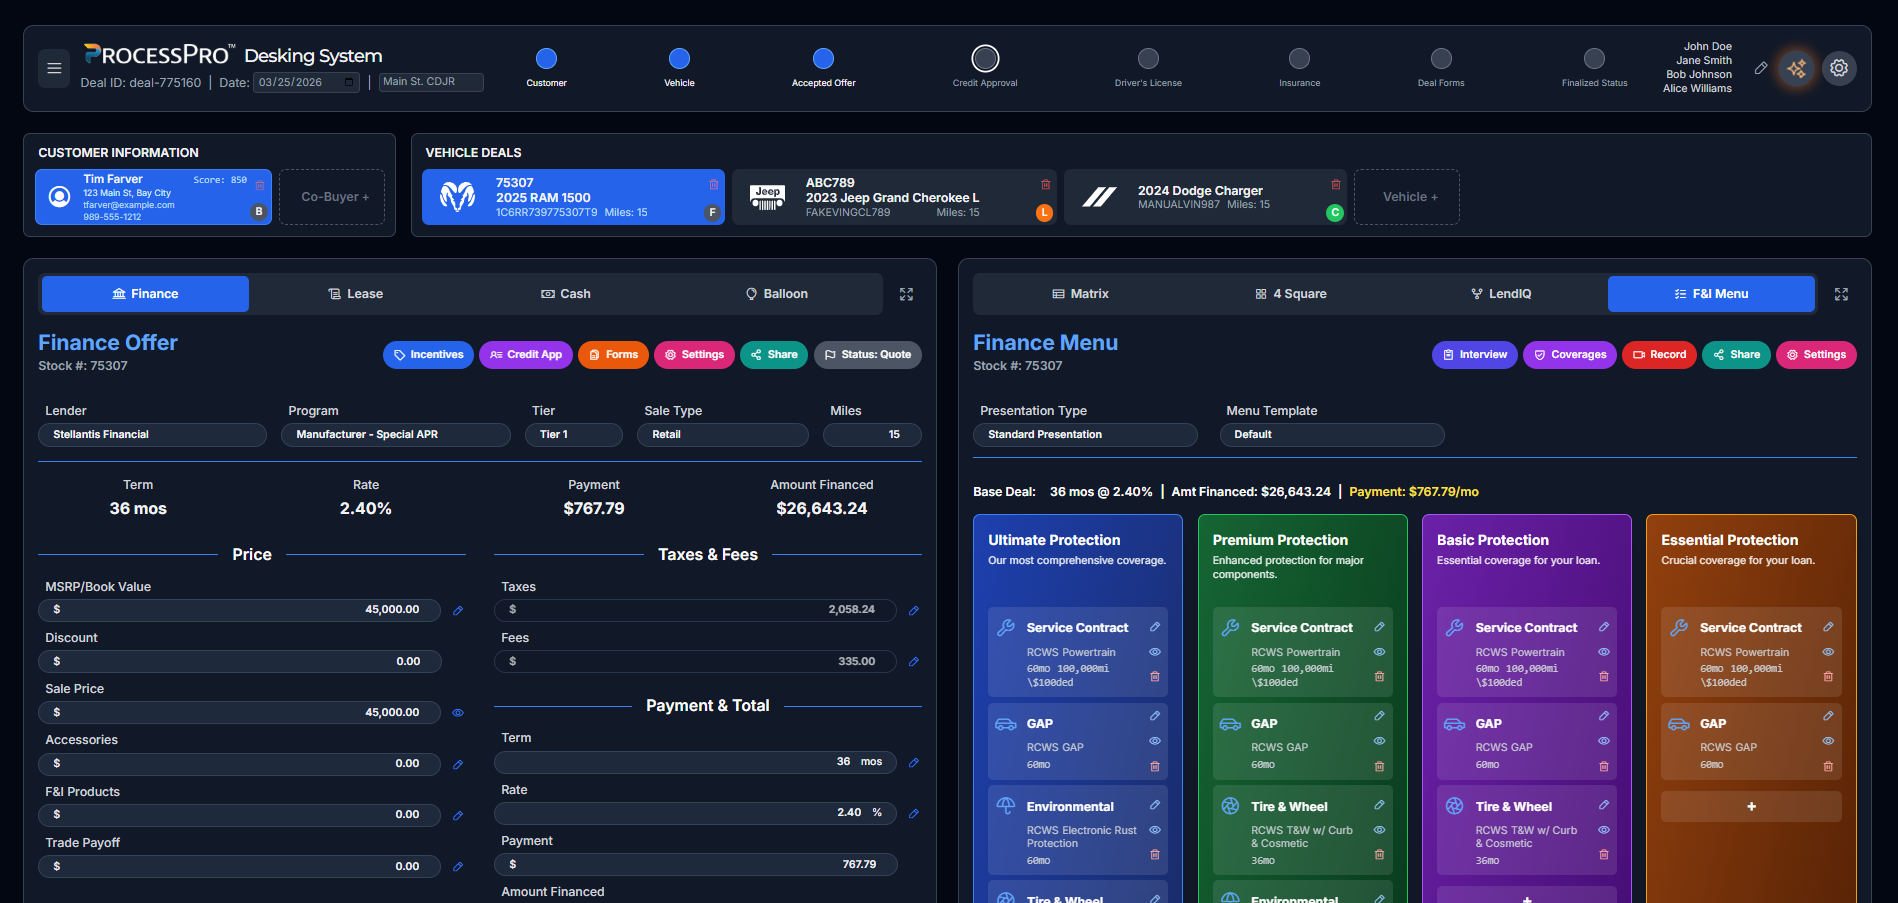Open the deal date picker
The image size is (1898, 903).
(349, 82)
